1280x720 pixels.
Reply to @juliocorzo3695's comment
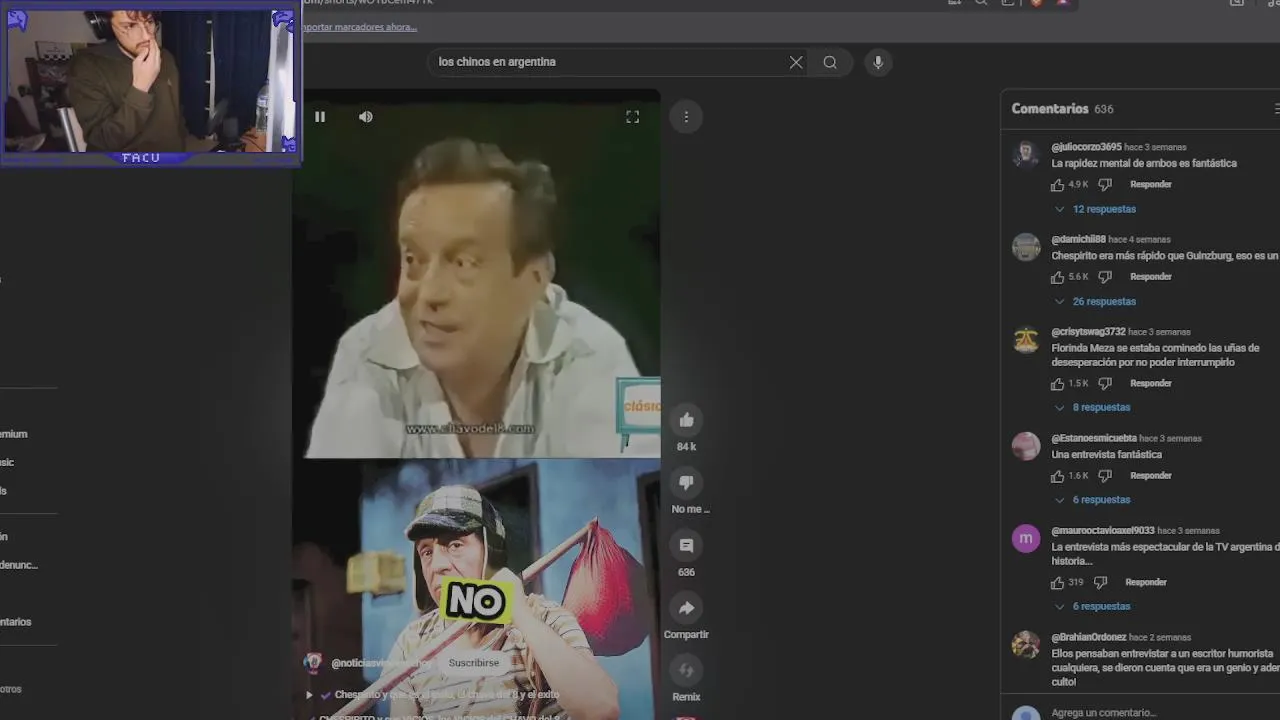1151,185
